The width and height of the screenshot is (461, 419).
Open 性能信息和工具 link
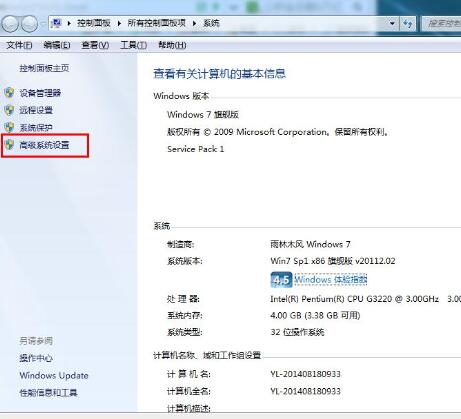click(48, 393)
